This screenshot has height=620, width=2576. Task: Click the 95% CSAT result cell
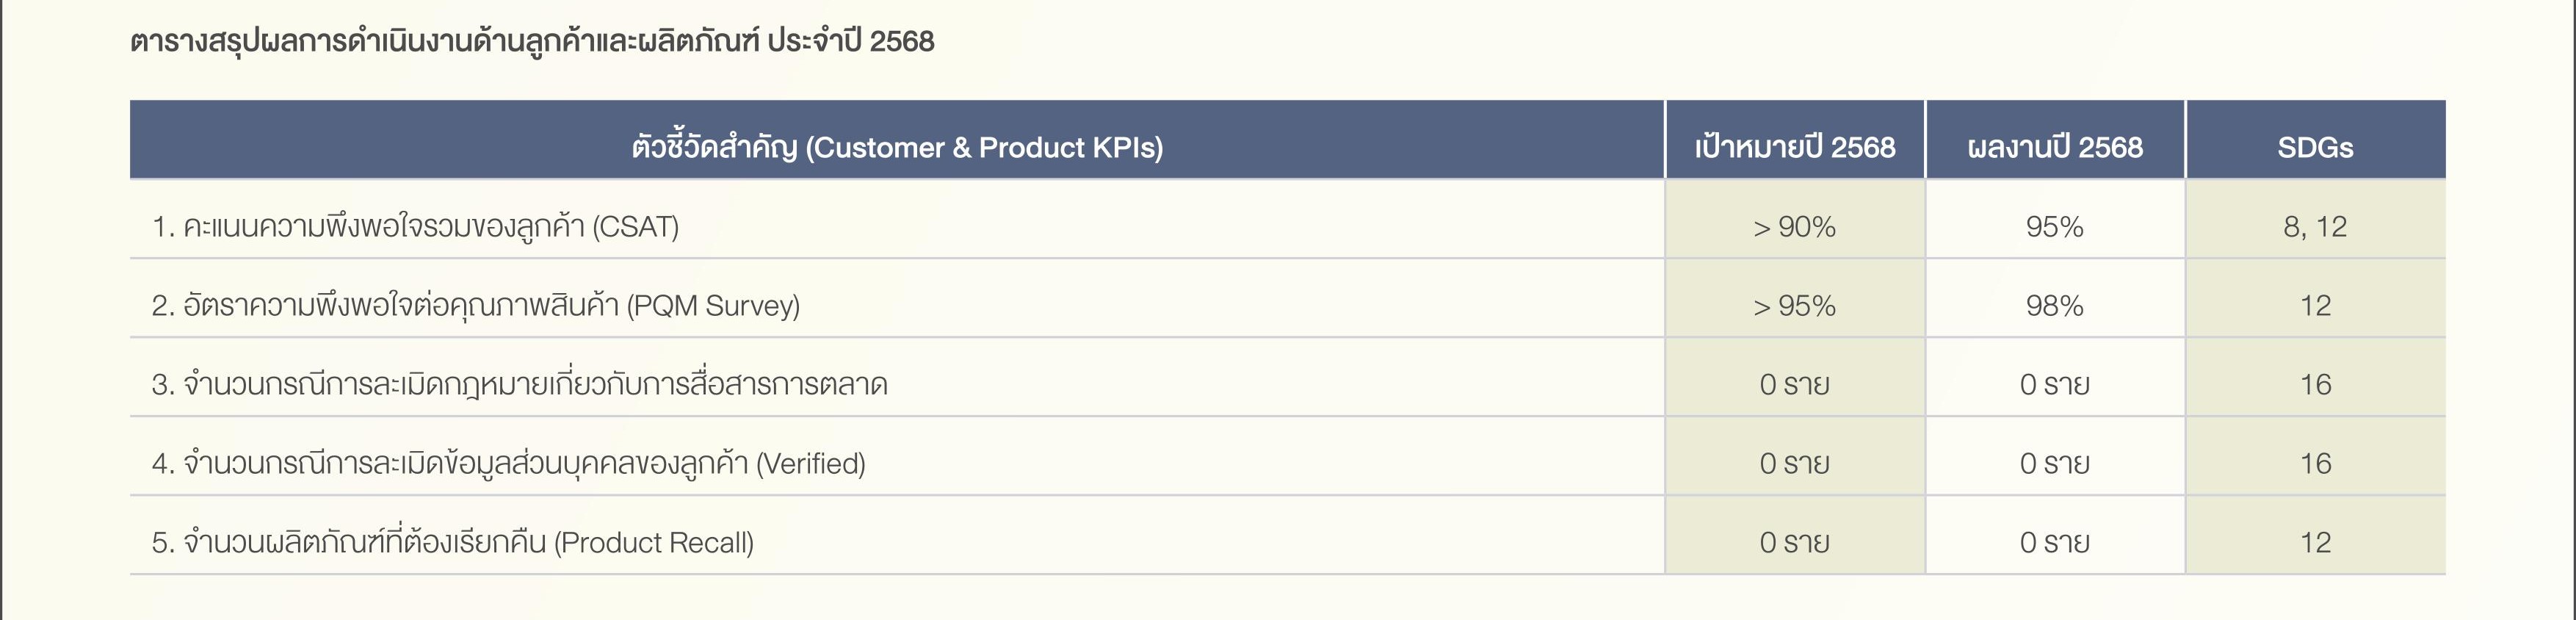pos(2055,227)
